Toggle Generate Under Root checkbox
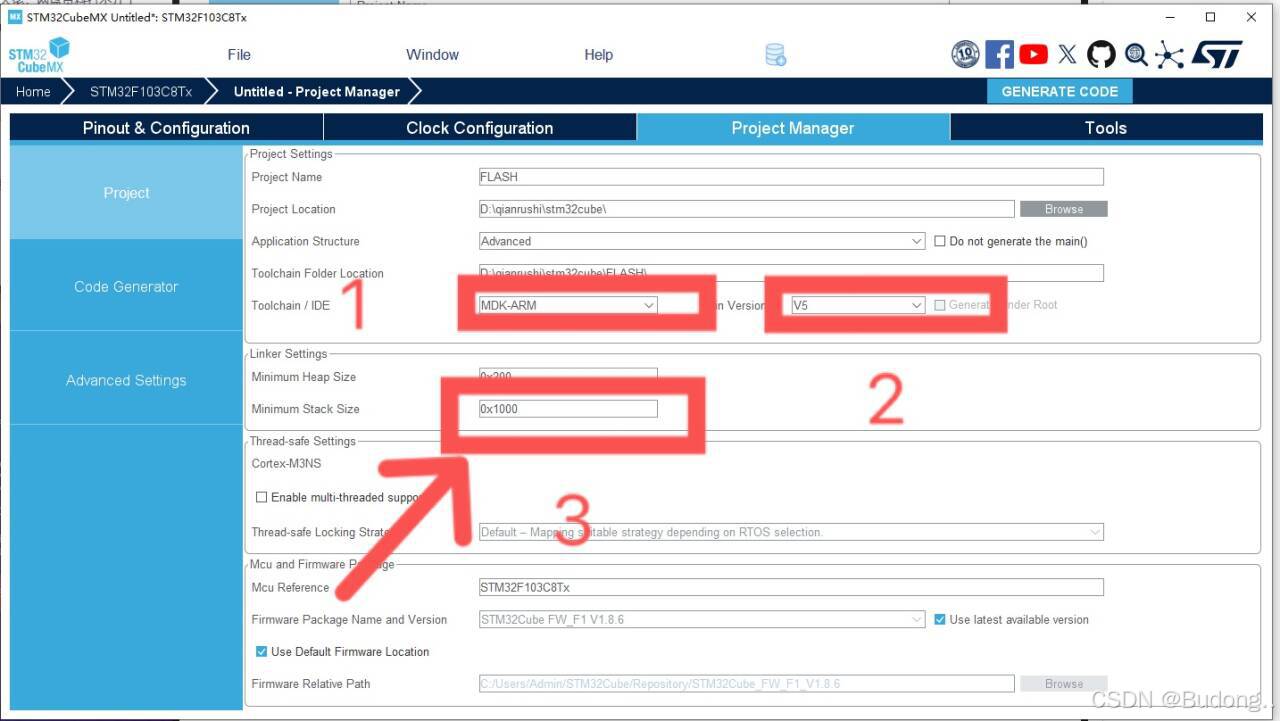Viewport: 1280px width, 721px height. pos(940,305)
